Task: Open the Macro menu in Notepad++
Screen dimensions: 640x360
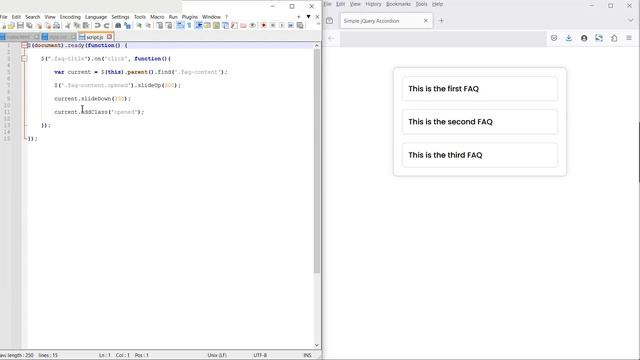Action: (x=157, y=17)
